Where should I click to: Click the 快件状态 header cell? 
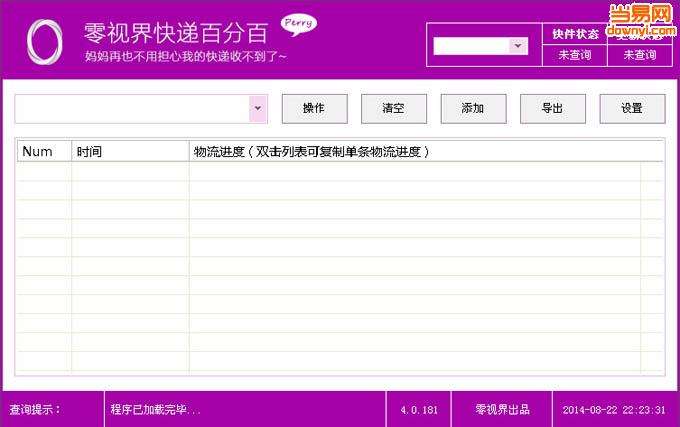pyautogui.click(x=575, y=34)
